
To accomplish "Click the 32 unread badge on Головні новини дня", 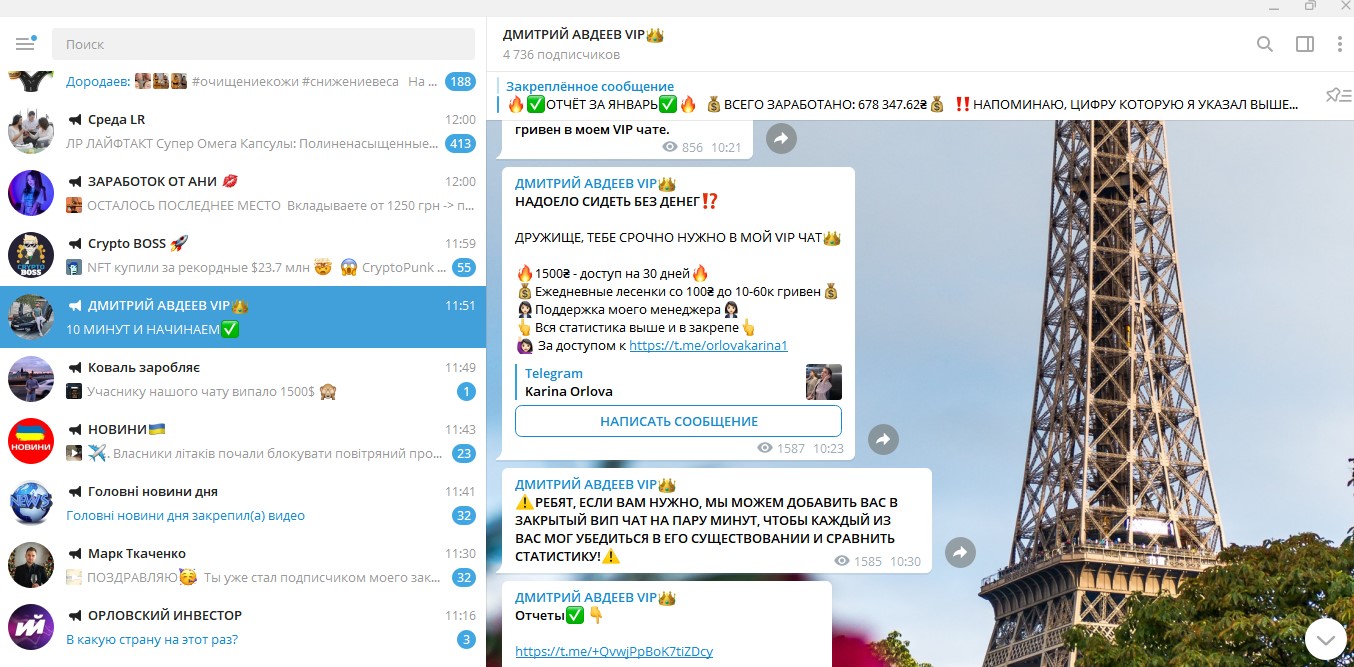I will pyautogui.click(x=463, y=516).
